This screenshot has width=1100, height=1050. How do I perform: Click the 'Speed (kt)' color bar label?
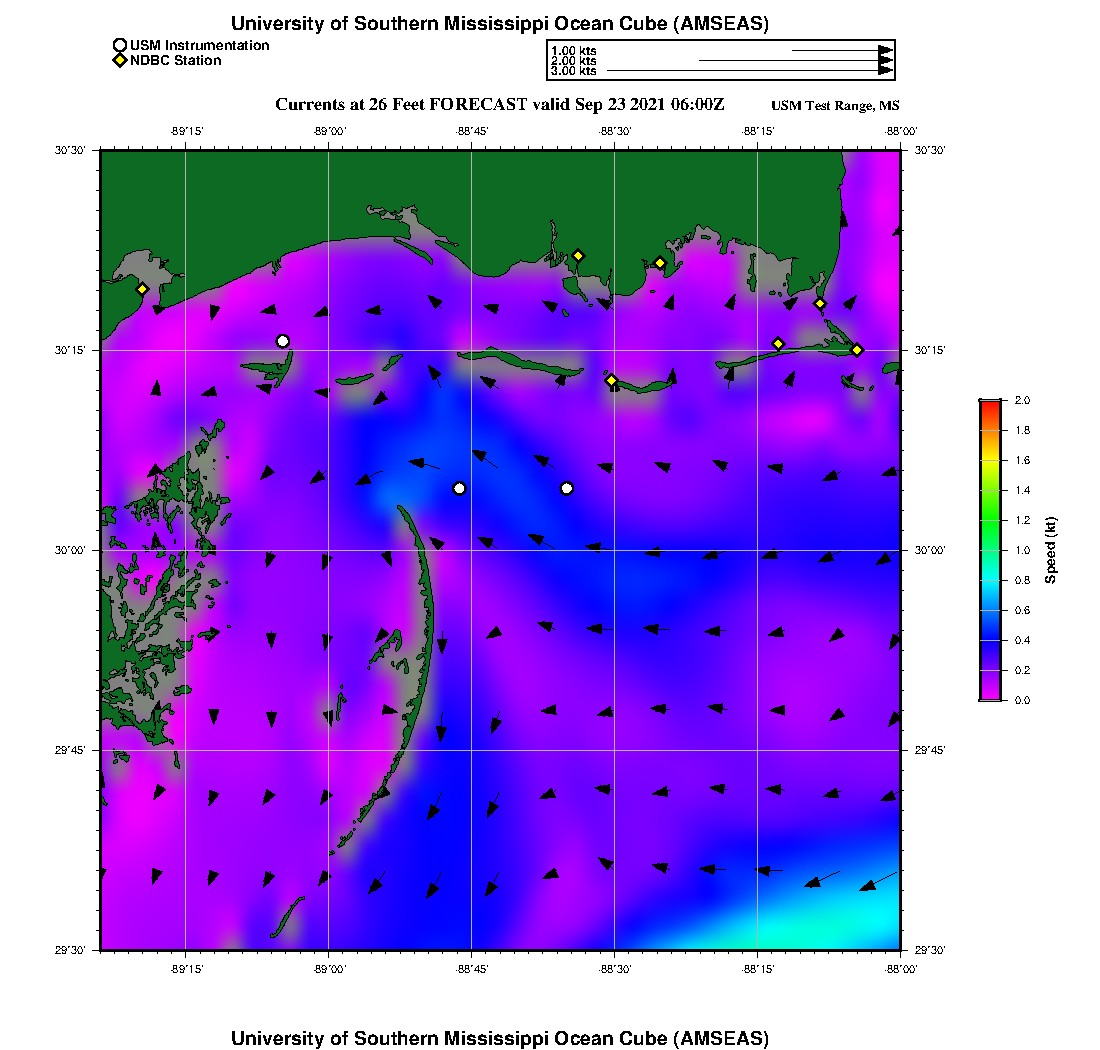pyautogui.click(x=1050, y=550)
